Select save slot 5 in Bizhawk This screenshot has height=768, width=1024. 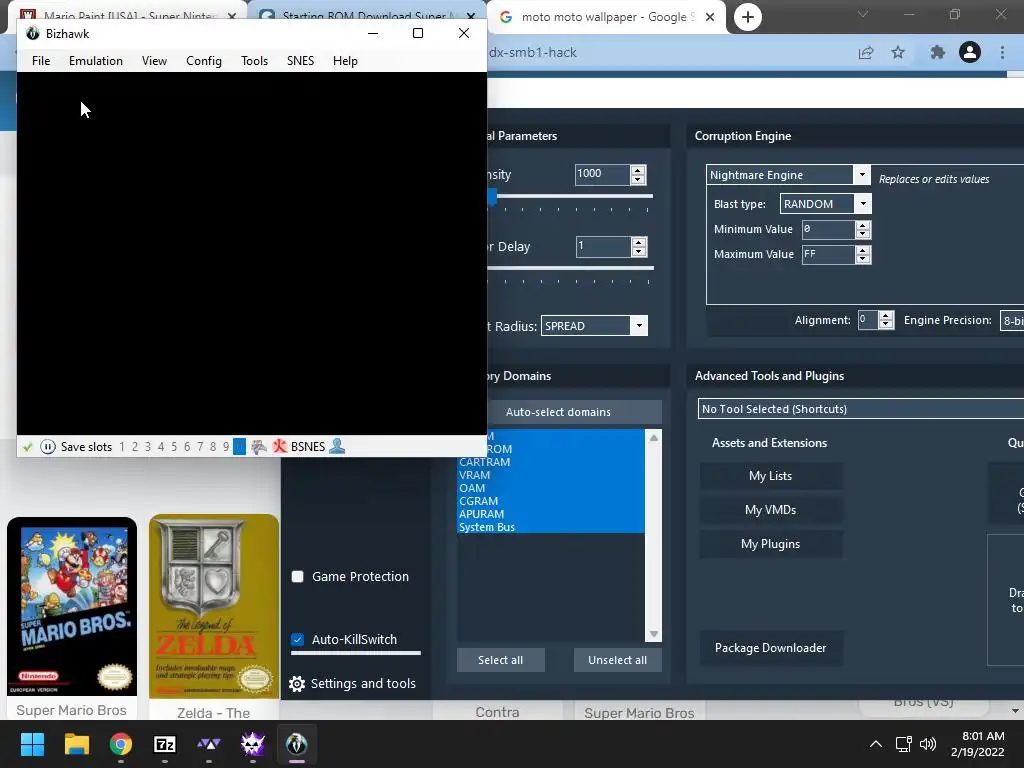pos(174,447)
